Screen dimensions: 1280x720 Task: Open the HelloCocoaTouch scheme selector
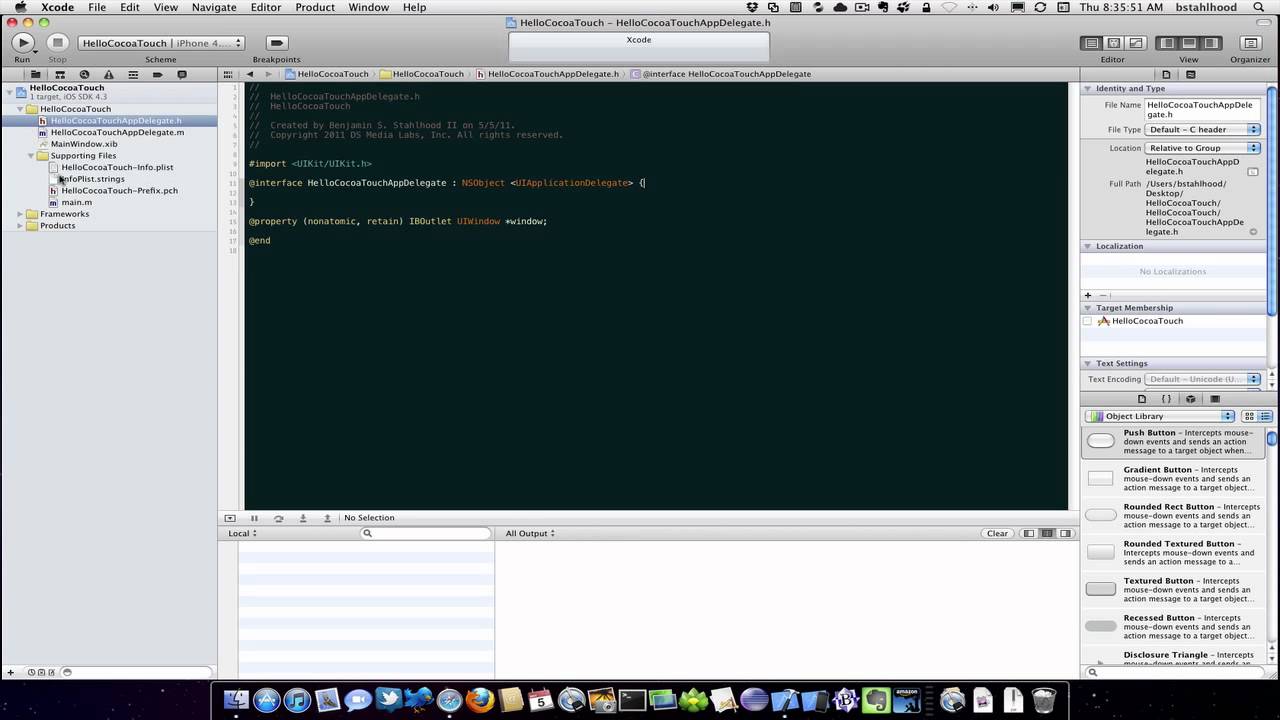161,43
